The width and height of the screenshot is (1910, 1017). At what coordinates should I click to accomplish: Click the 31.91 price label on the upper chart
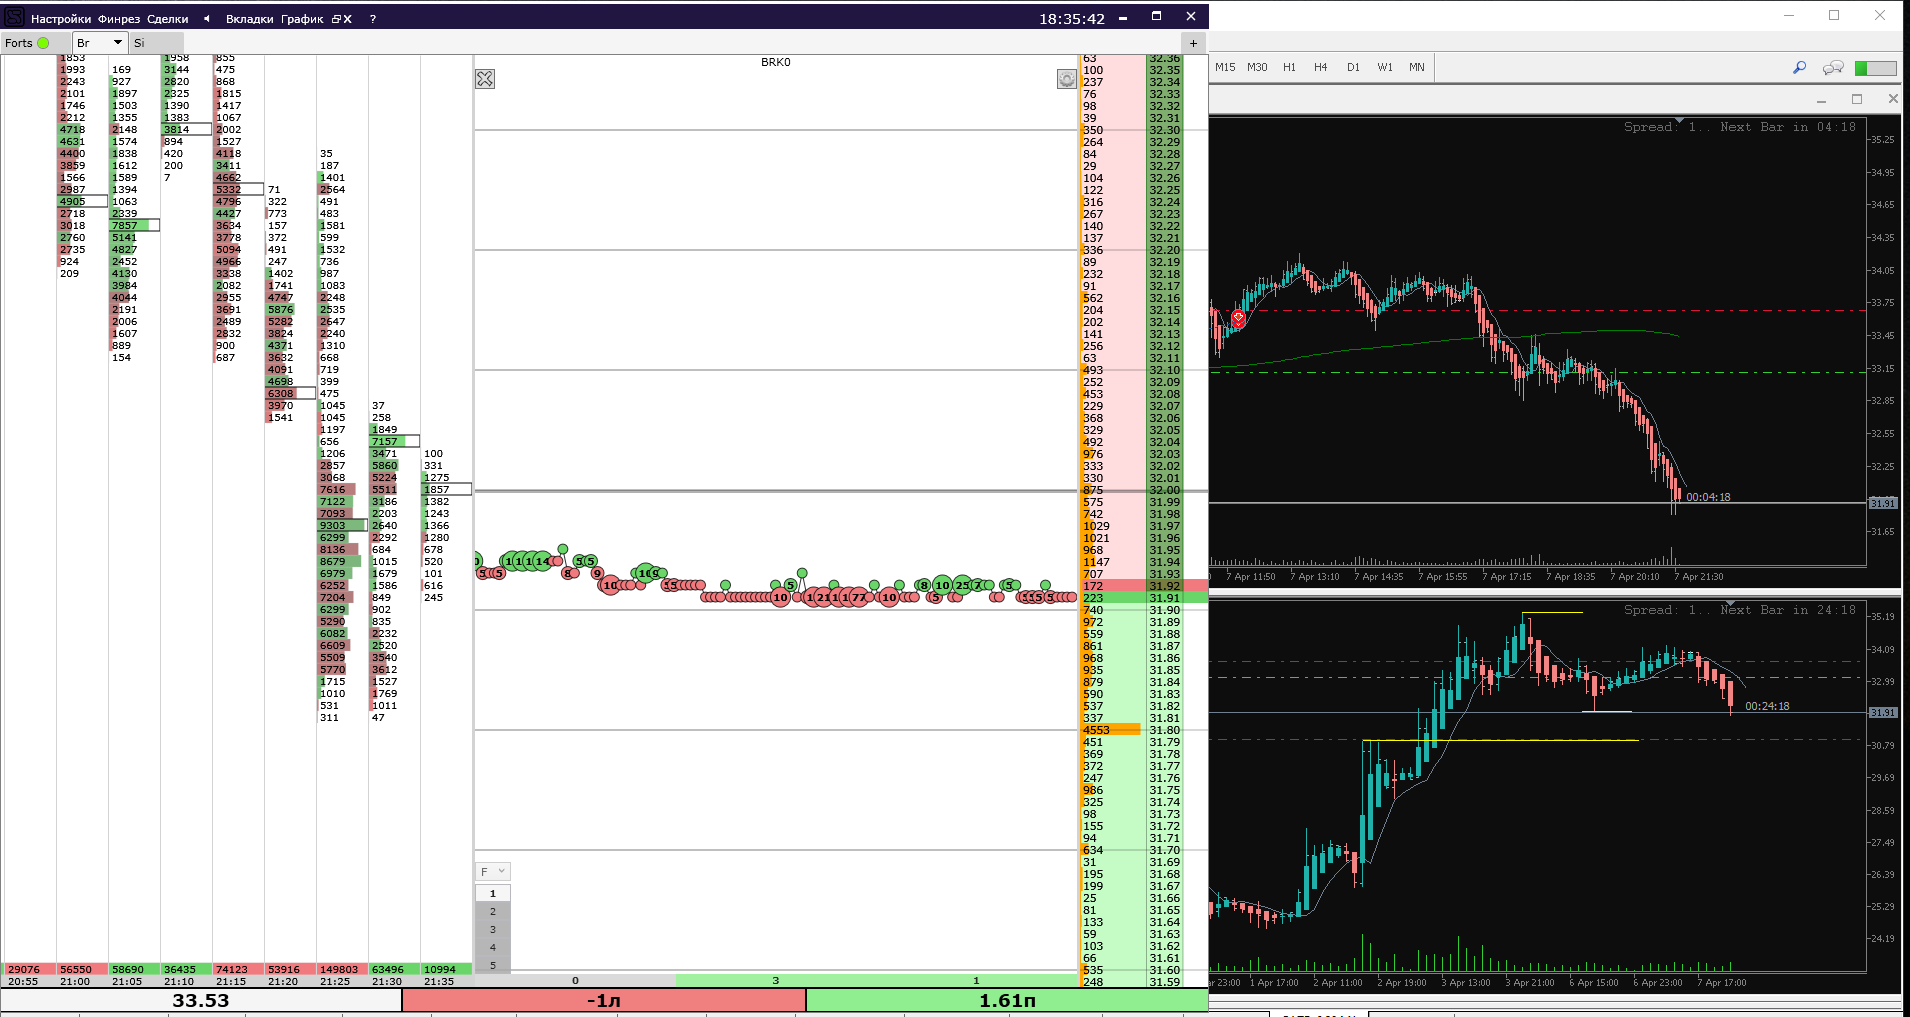tap(1883, 503)
